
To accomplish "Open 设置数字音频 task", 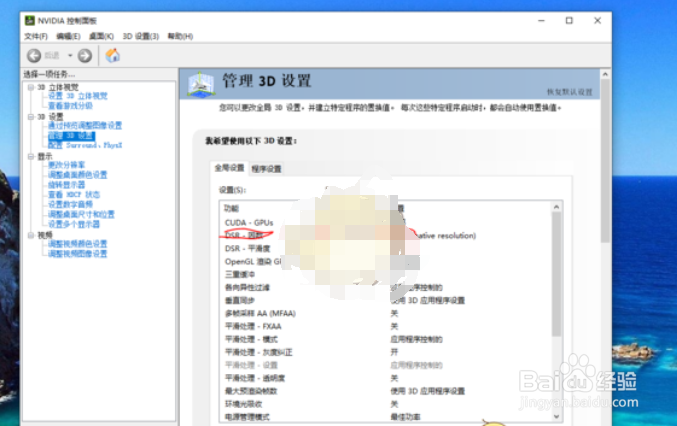I will coord(70,205).
